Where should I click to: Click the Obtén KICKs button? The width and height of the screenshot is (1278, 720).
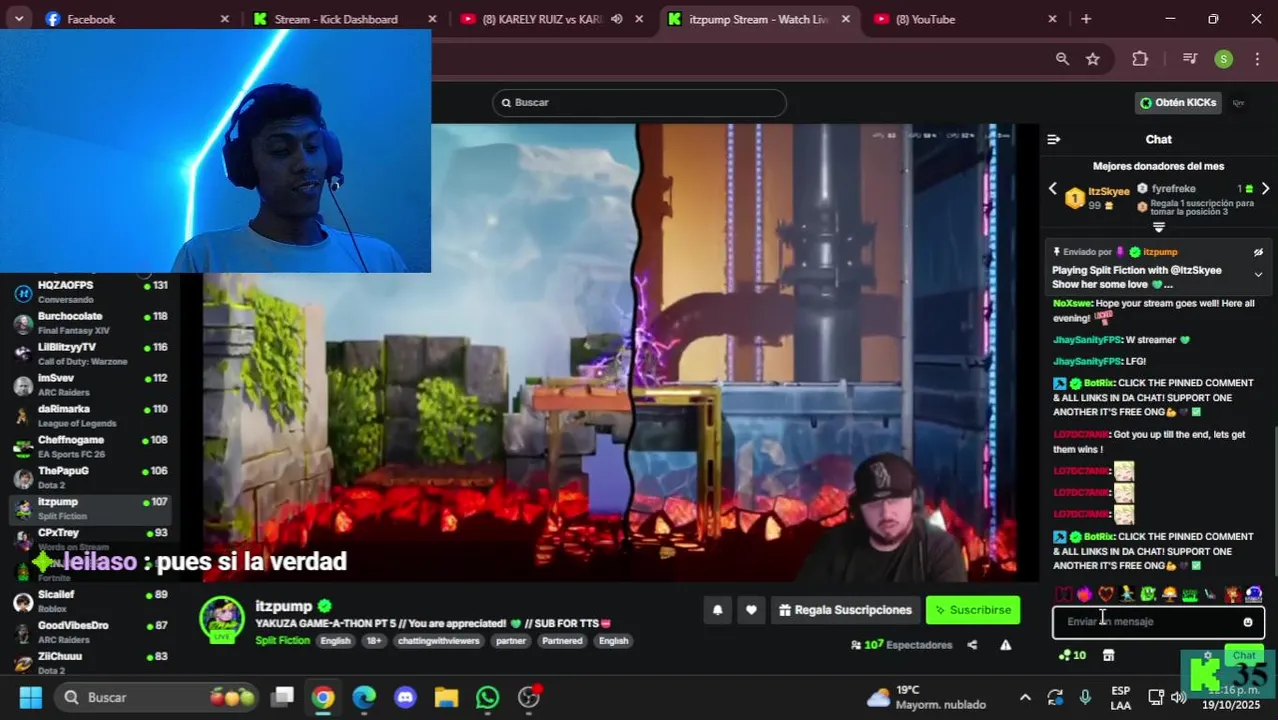pyautogui.click(x=1178, y=102)
